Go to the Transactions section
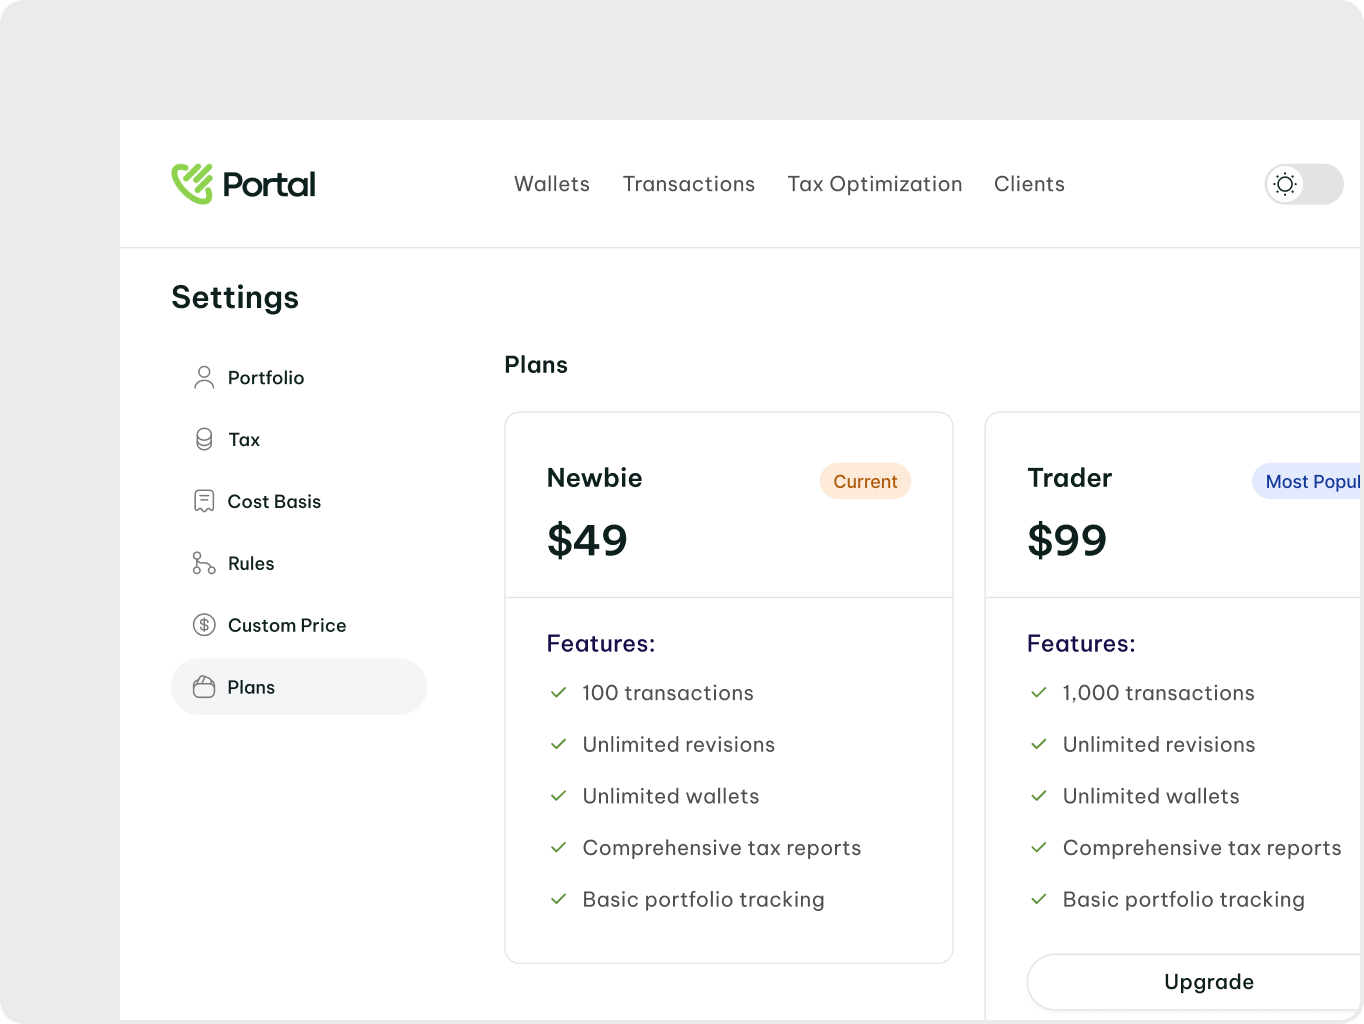 [688, 184]
